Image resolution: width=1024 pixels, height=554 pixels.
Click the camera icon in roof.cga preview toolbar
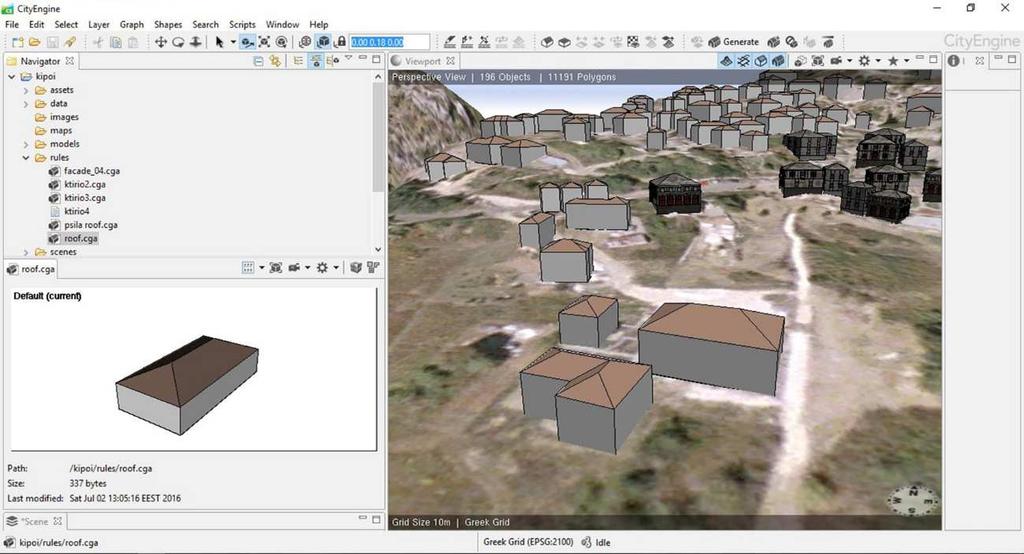coord(295,268)
